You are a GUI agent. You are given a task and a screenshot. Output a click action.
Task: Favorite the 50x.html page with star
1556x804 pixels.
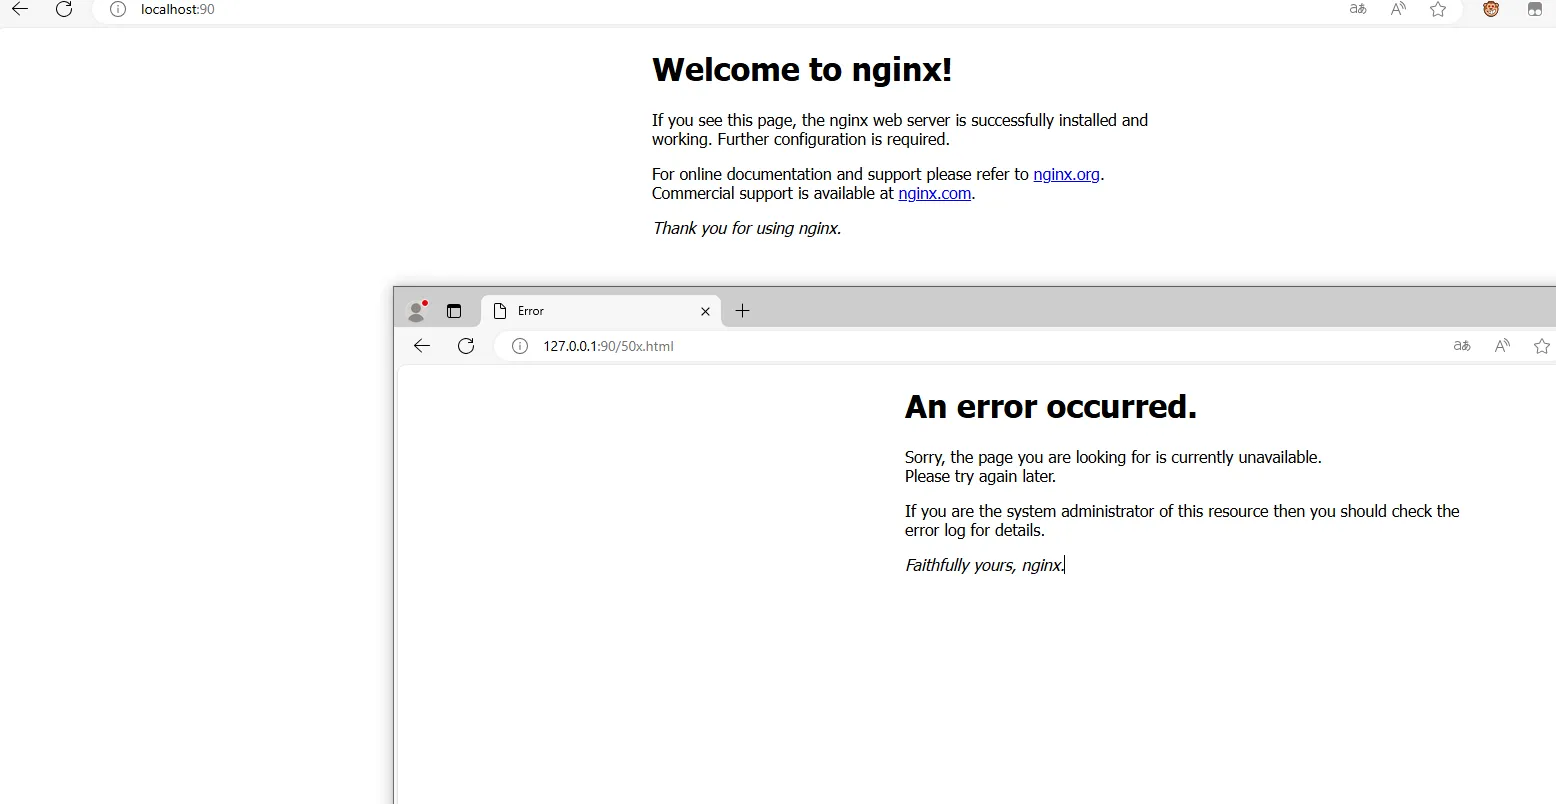coord(1542,346)
